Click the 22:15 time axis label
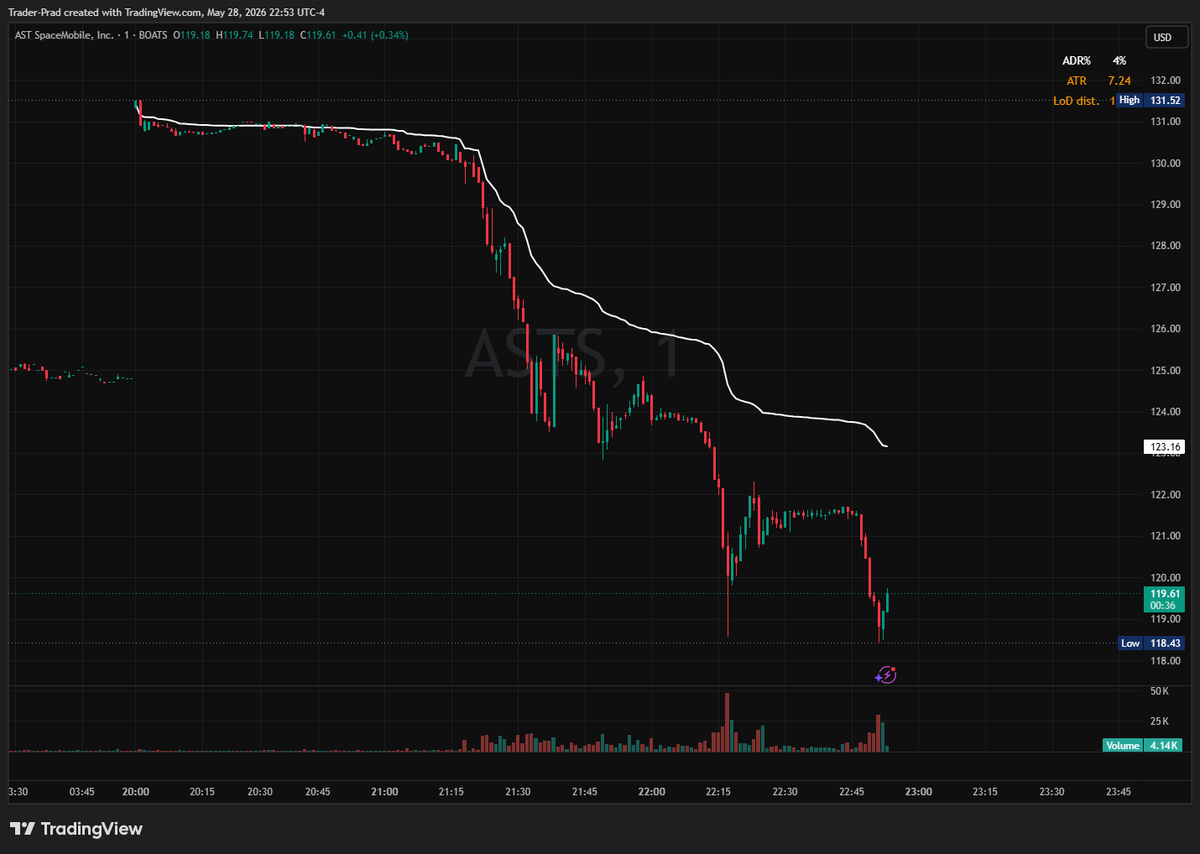The width and height of the screenshot is (1200, 854). point(718,792)
